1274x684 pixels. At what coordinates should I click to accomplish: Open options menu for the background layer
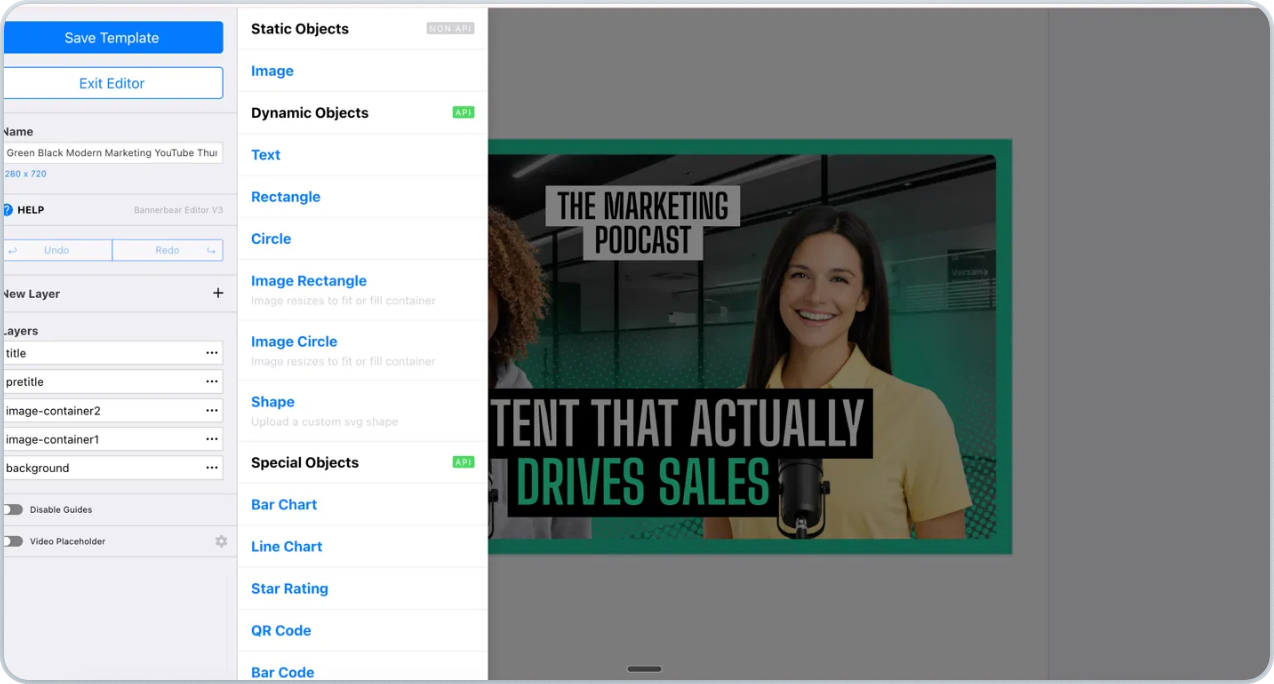pos(212,468)
